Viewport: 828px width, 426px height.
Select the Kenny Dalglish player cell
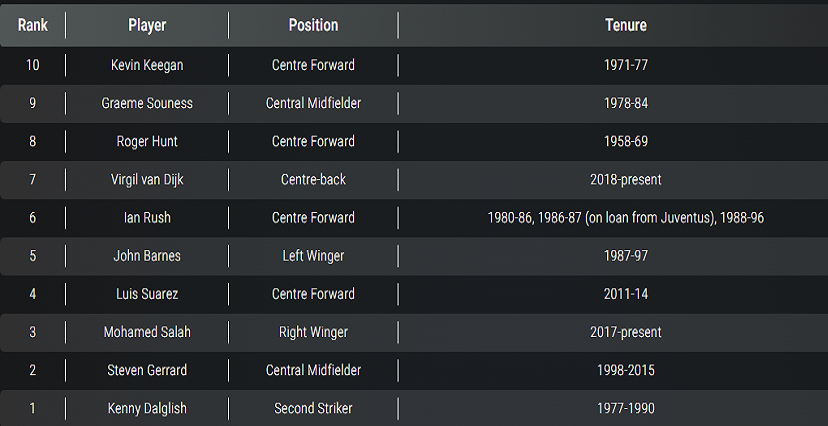[147, 408]
